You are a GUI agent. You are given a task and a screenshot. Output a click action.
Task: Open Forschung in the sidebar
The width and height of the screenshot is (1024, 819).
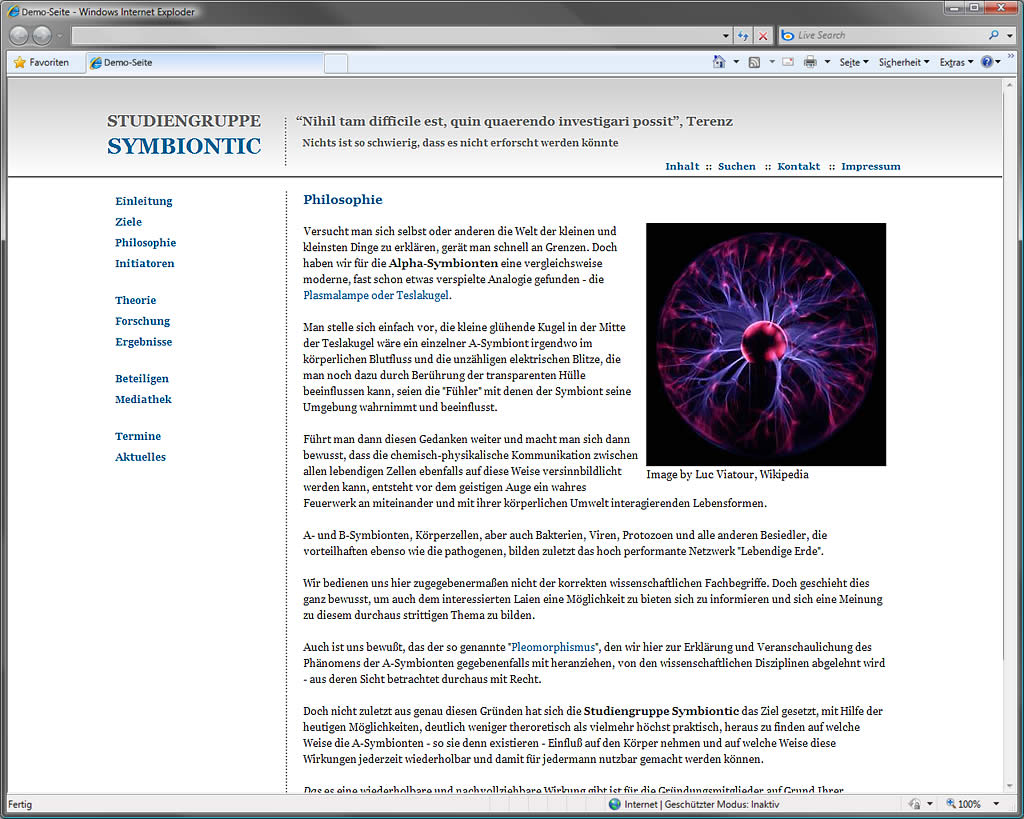(142, 321)
